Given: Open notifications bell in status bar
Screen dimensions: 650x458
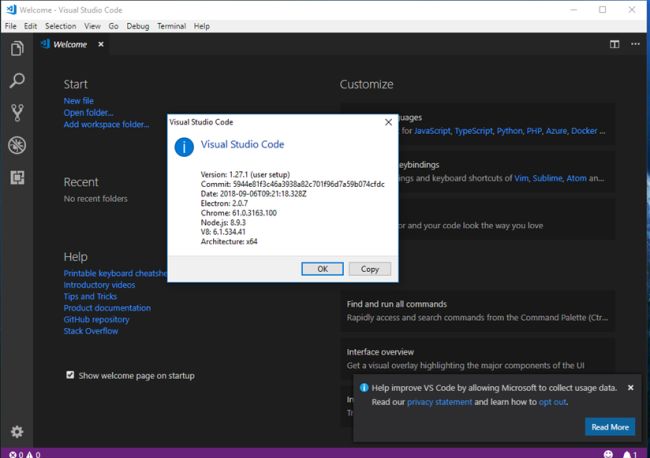Looking at the screenshot, I should (629, 454).
